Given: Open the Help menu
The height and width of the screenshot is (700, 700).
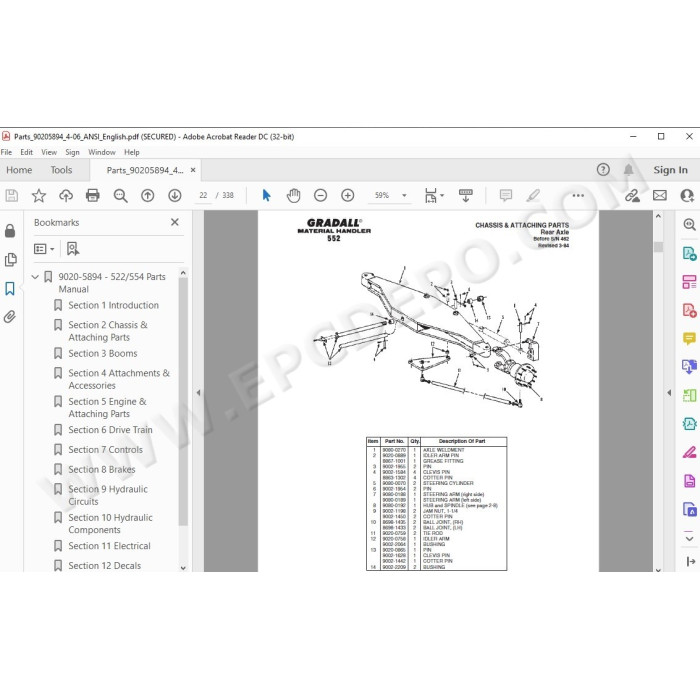Looking at the screenshot, I should (x=132, y=152).
